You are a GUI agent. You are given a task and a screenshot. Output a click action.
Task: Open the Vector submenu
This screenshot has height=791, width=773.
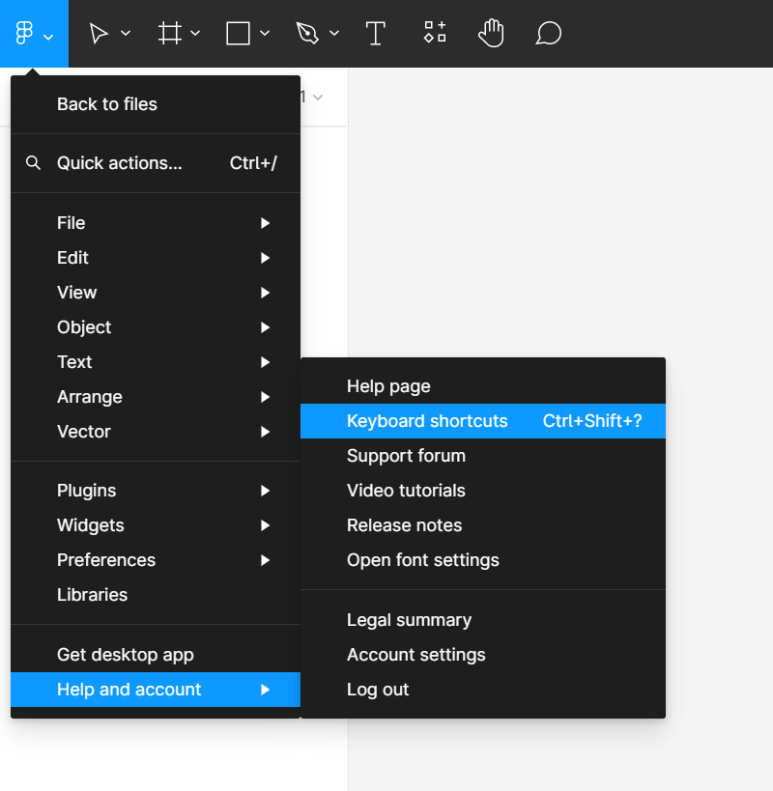click(155, 432)
